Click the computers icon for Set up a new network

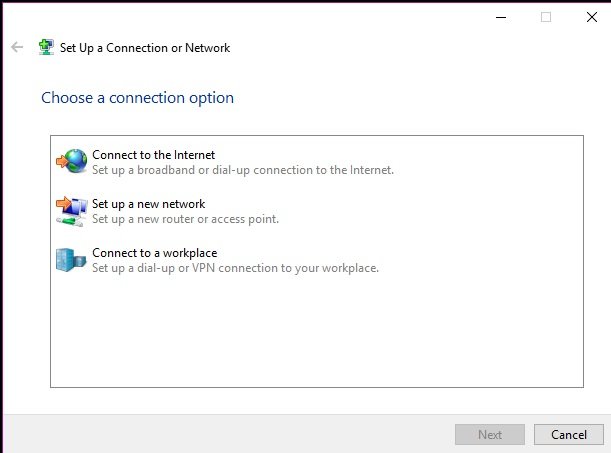tap(72, 211)
